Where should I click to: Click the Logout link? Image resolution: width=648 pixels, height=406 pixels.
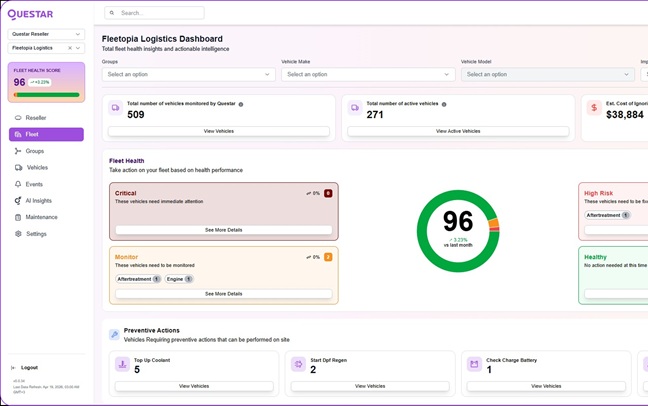[x=29, y=368]
